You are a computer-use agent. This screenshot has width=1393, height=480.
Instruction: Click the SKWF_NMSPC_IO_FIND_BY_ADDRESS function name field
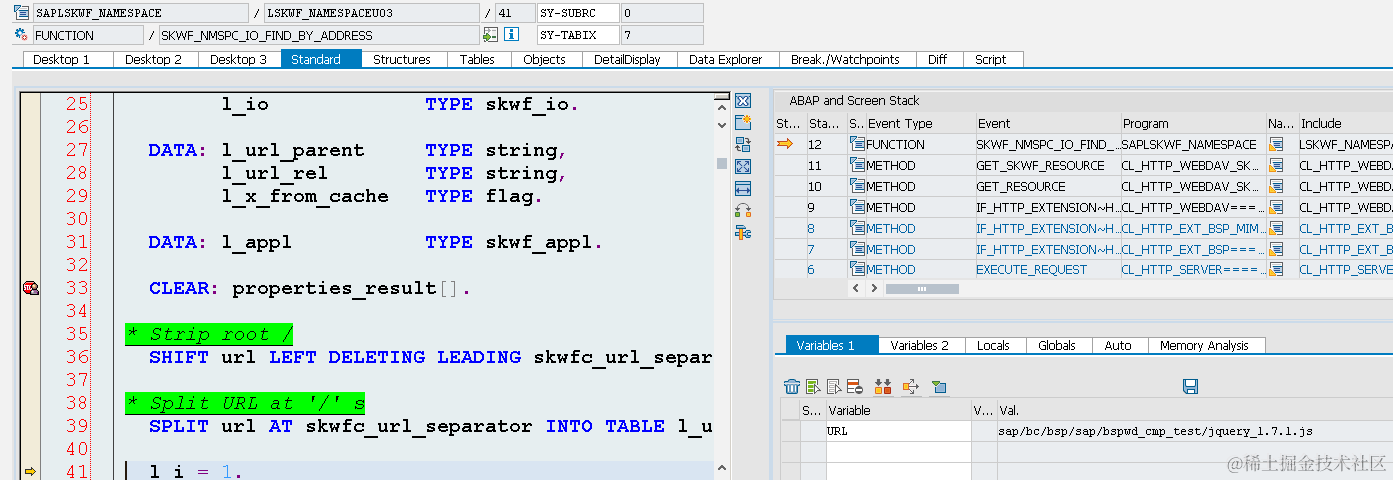tap(318, 35)
